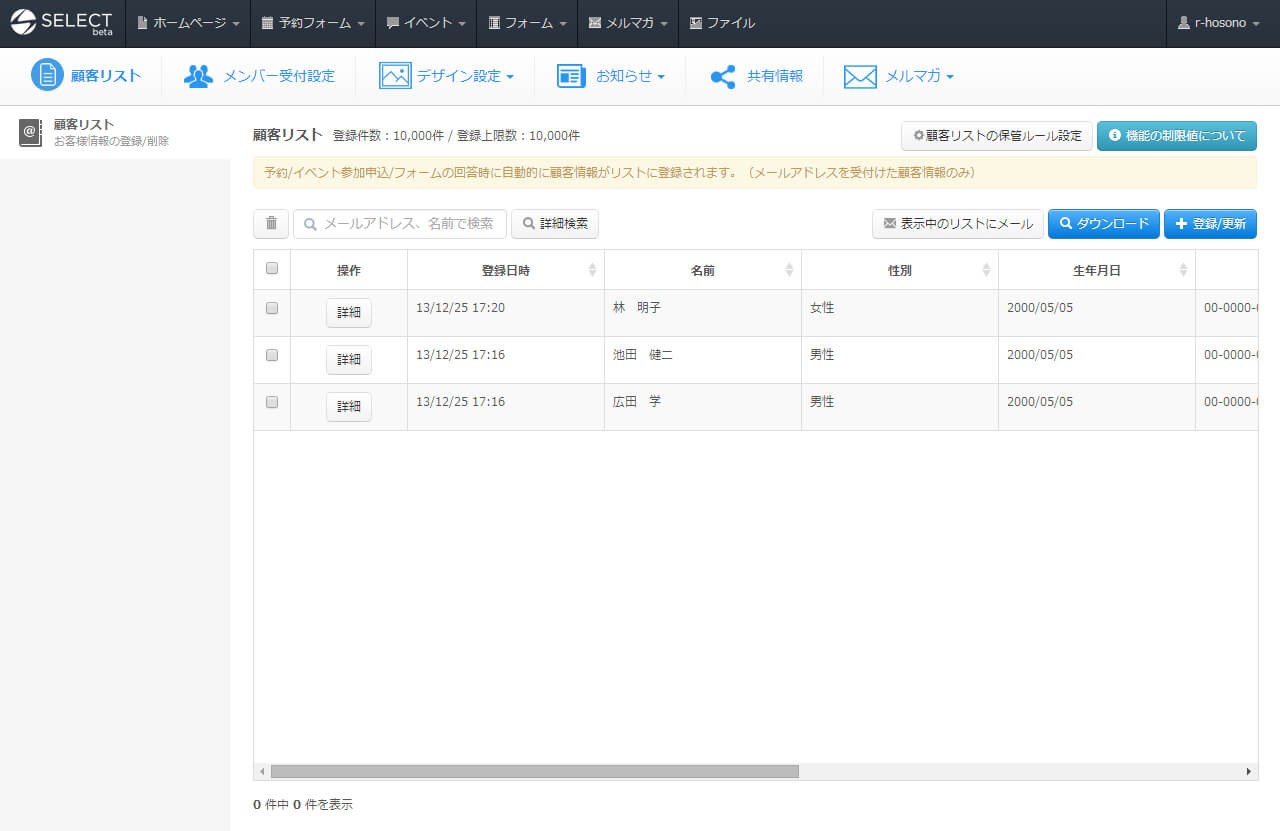The width and height of the screenshot is (1280, 831).
Task: Click the メンバー受付設定 people icon
Action: [x=198, y=76]
